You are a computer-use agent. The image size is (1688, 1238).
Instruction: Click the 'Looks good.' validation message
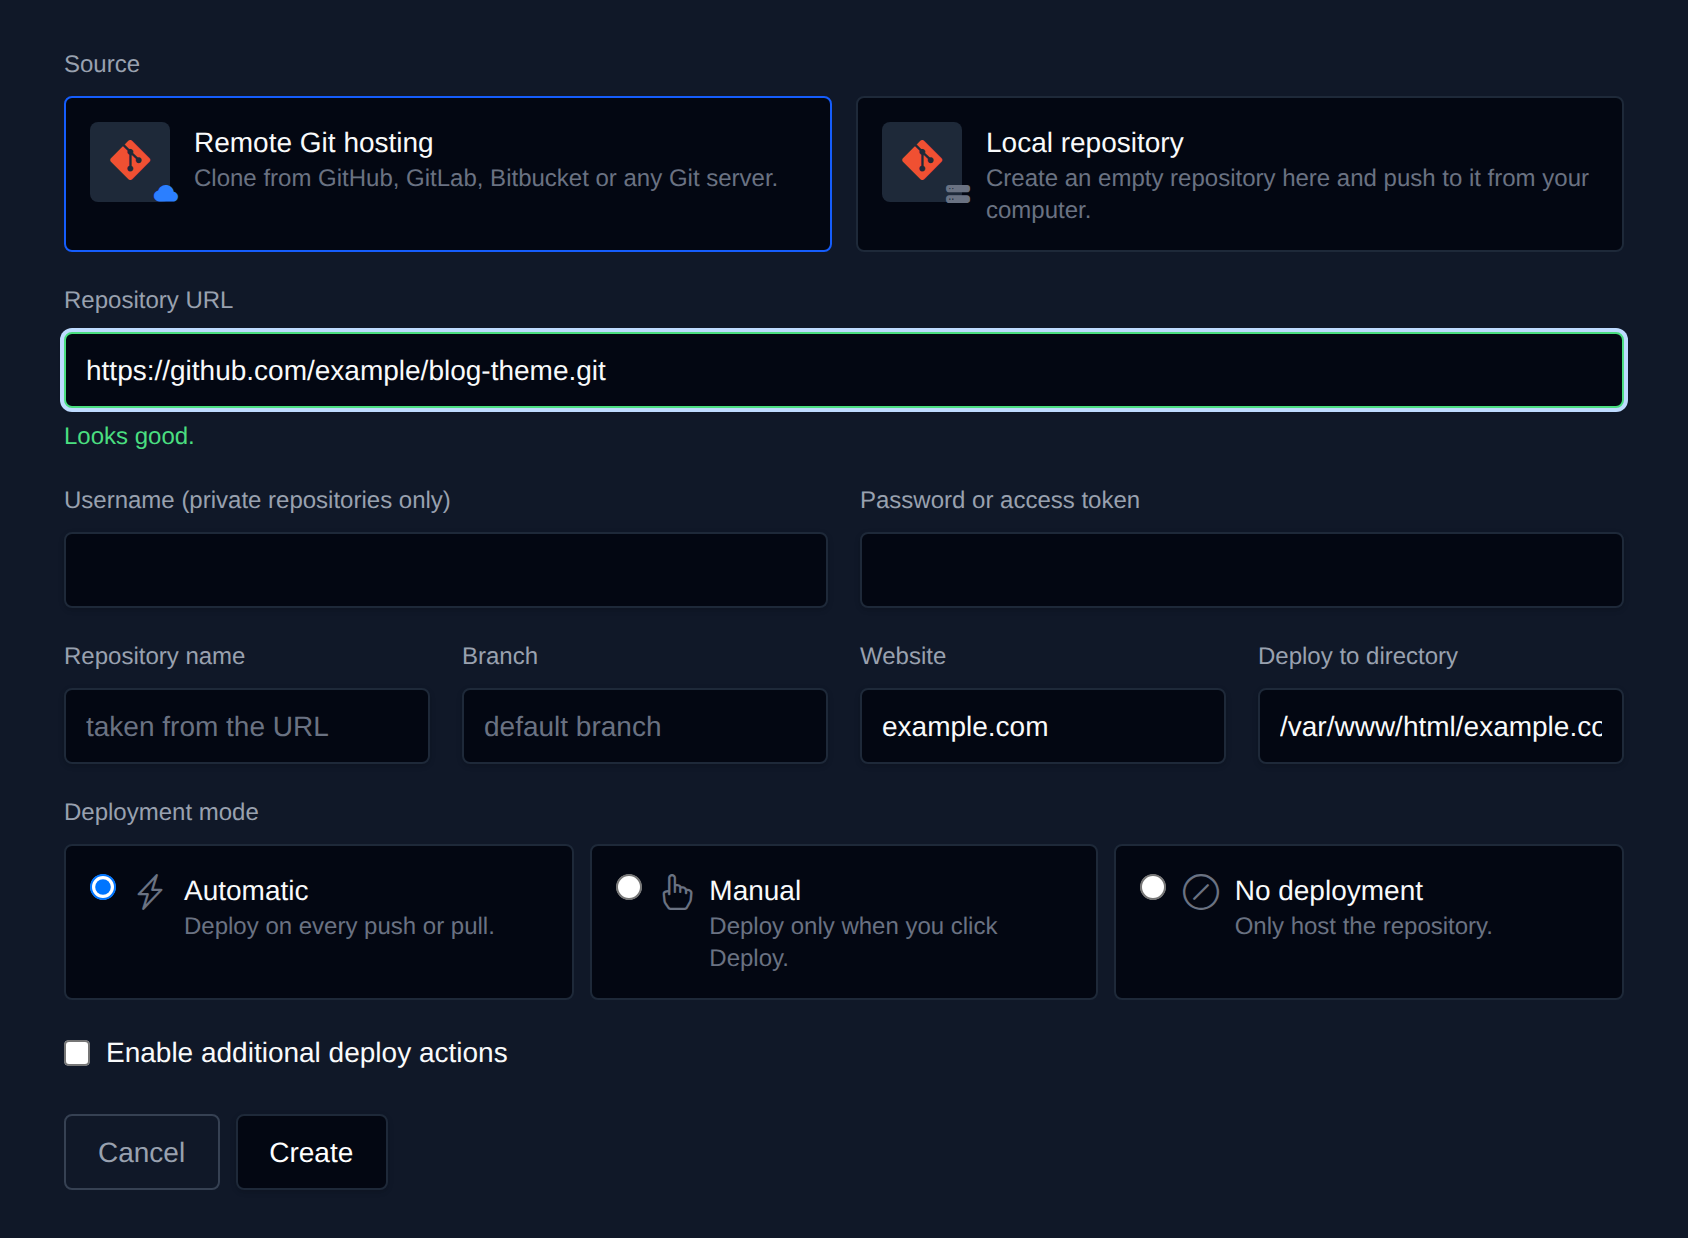pos(129,436)
